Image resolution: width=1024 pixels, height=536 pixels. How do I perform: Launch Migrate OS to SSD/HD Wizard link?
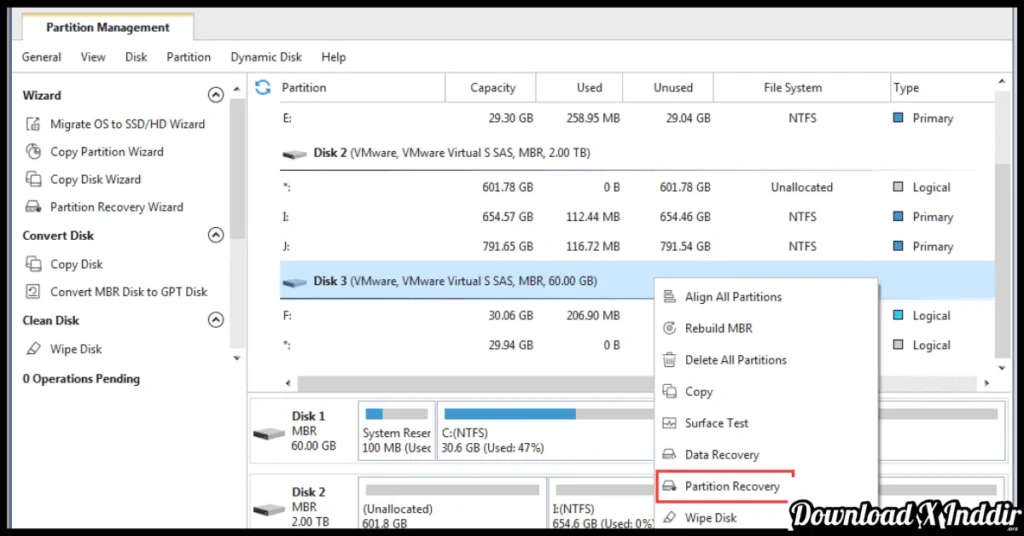127,124
